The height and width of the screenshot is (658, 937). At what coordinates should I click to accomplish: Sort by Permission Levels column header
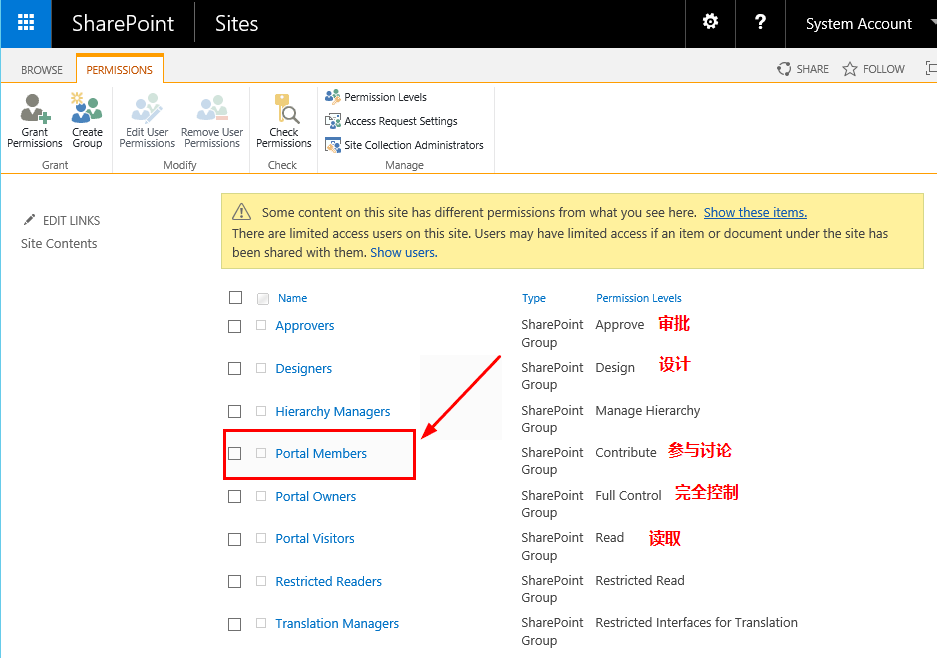point(638,298)
